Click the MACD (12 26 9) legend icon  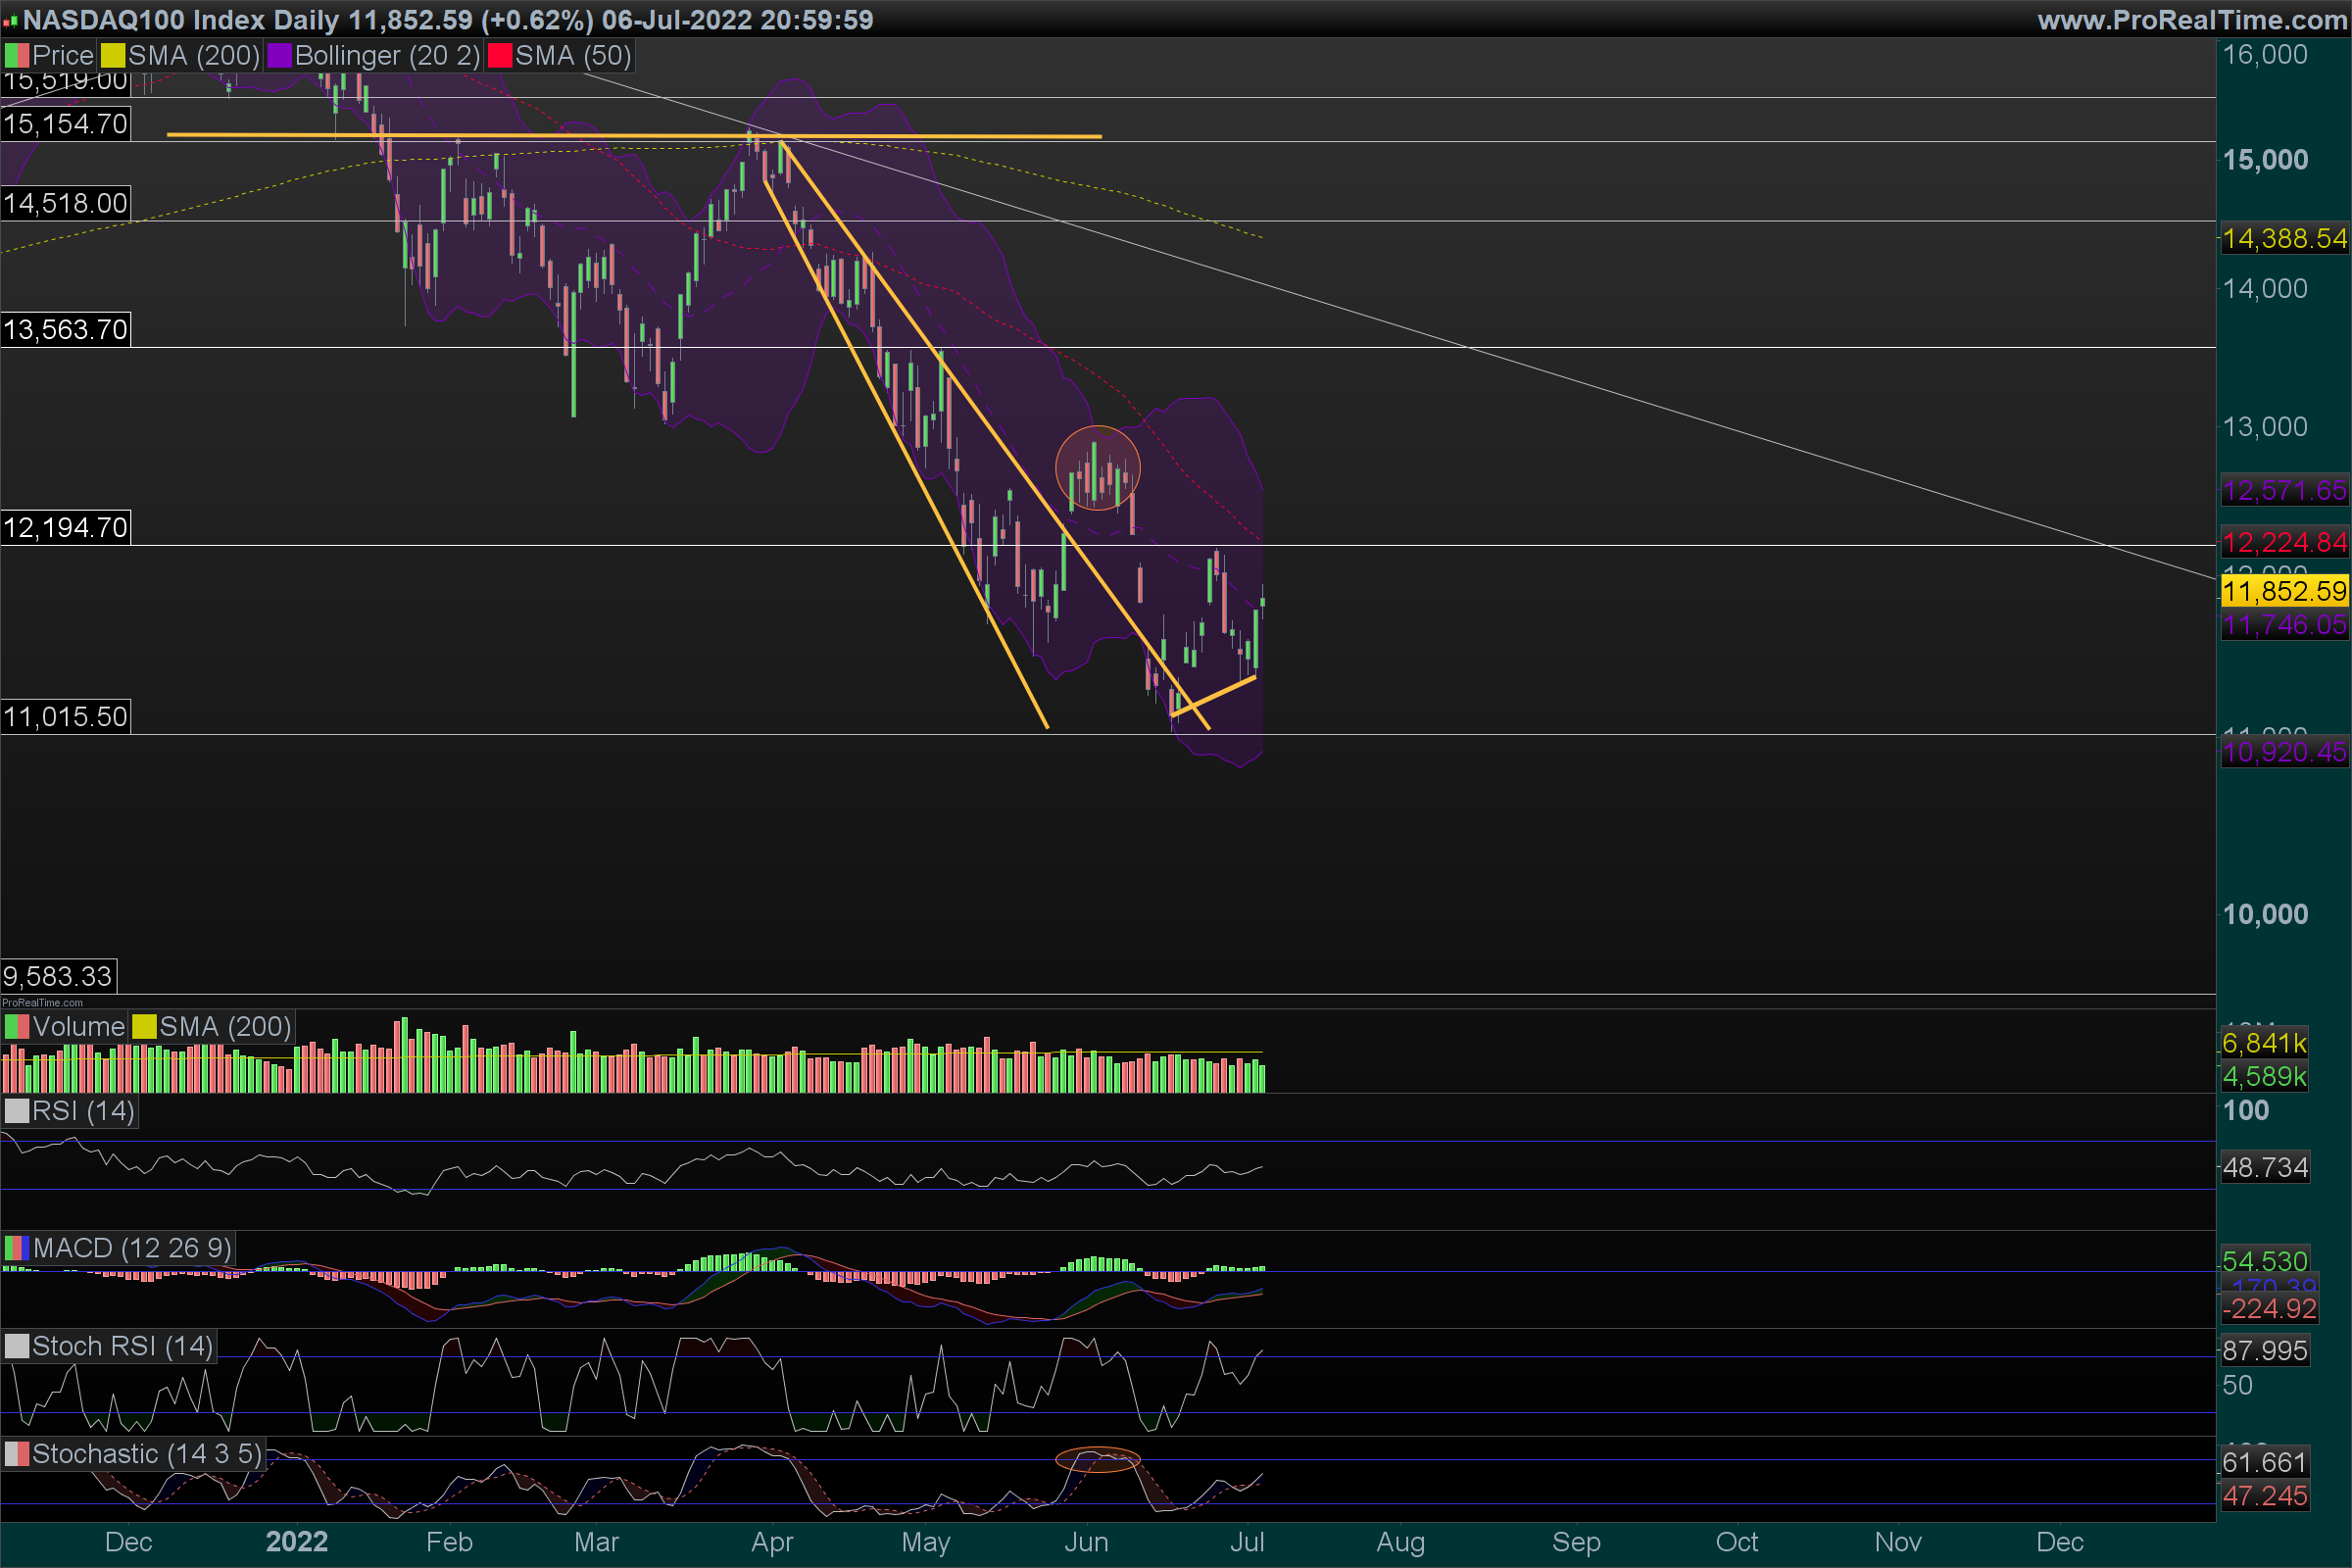(x=16, y=1248)
